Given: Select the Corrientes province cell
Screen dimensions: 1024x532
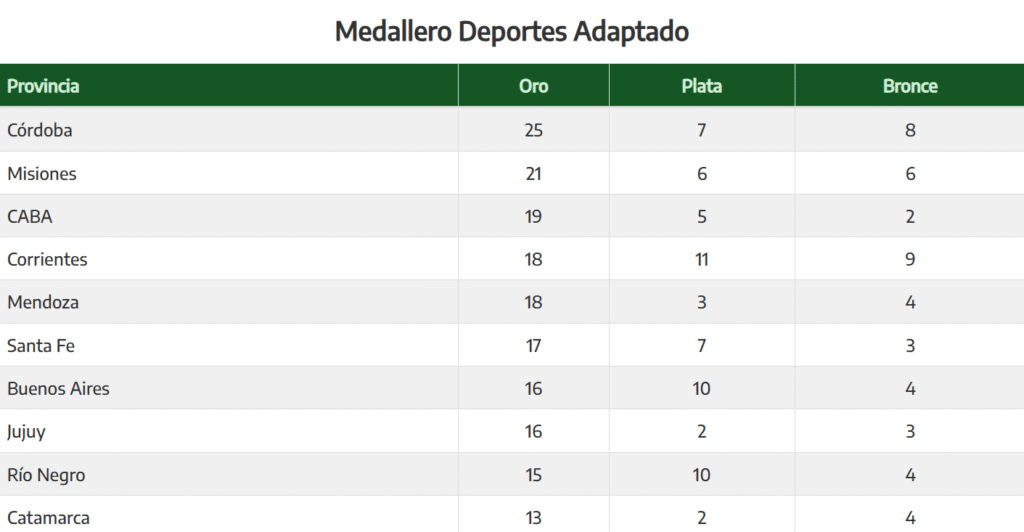Looking at the screenshot, I should pos(47,260).
